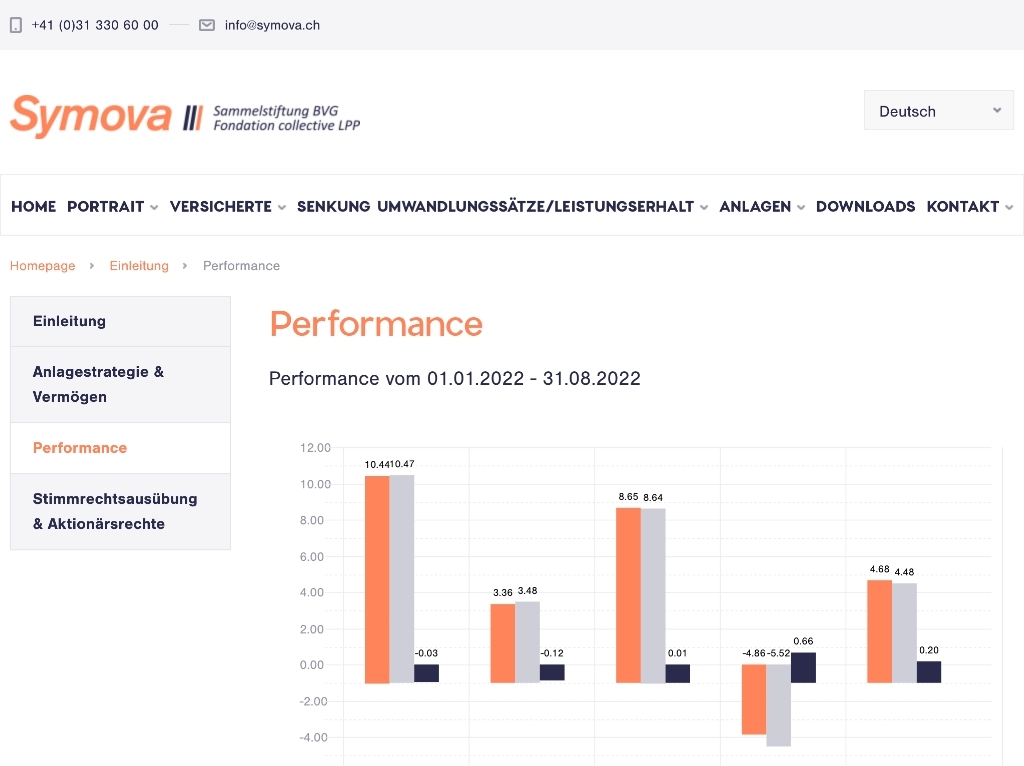The image size is (1024, 766).
Task: Click the Einleitung breadcrumb link
Action: pyautogui.click(x=139, y=266)
